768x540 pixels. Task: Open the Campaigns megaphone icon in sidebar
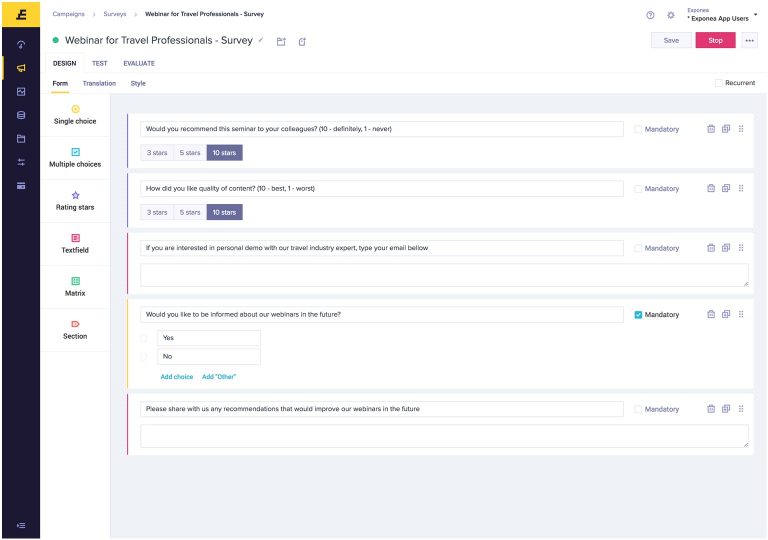click(x=21, y=68)
